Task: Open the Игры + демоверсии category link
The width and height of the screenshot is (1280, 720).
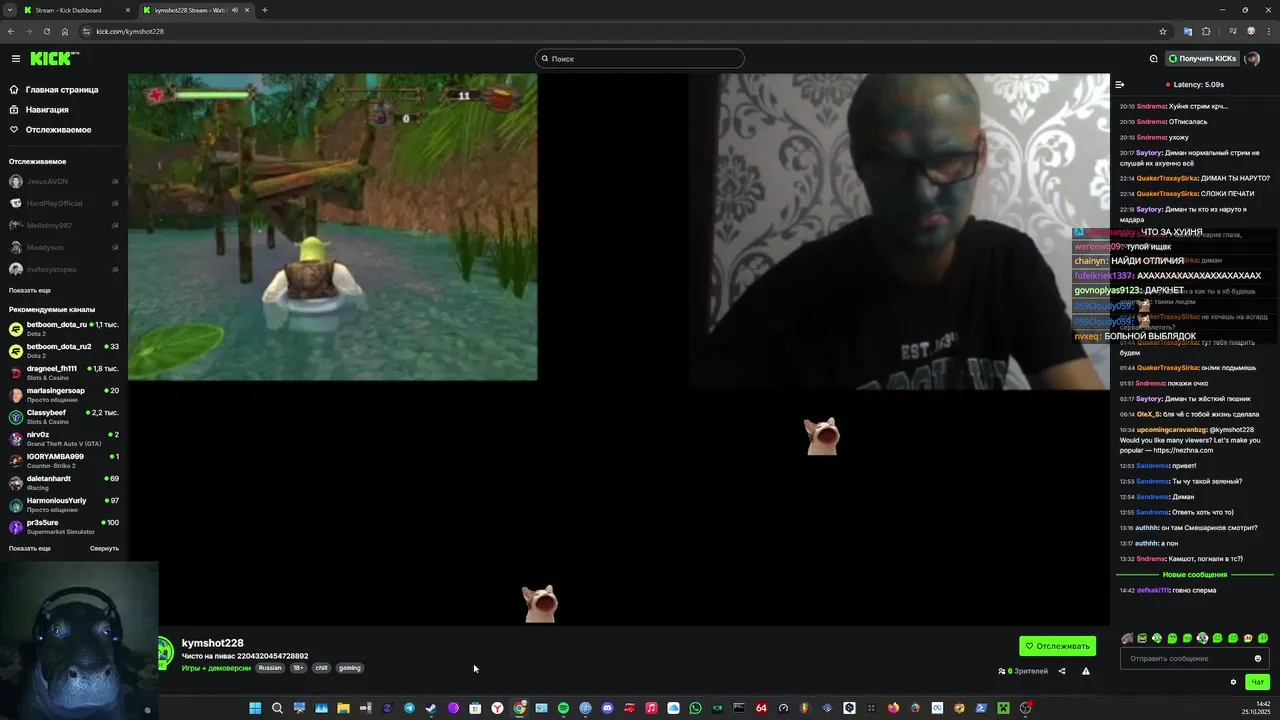Action: click(216, 668)
